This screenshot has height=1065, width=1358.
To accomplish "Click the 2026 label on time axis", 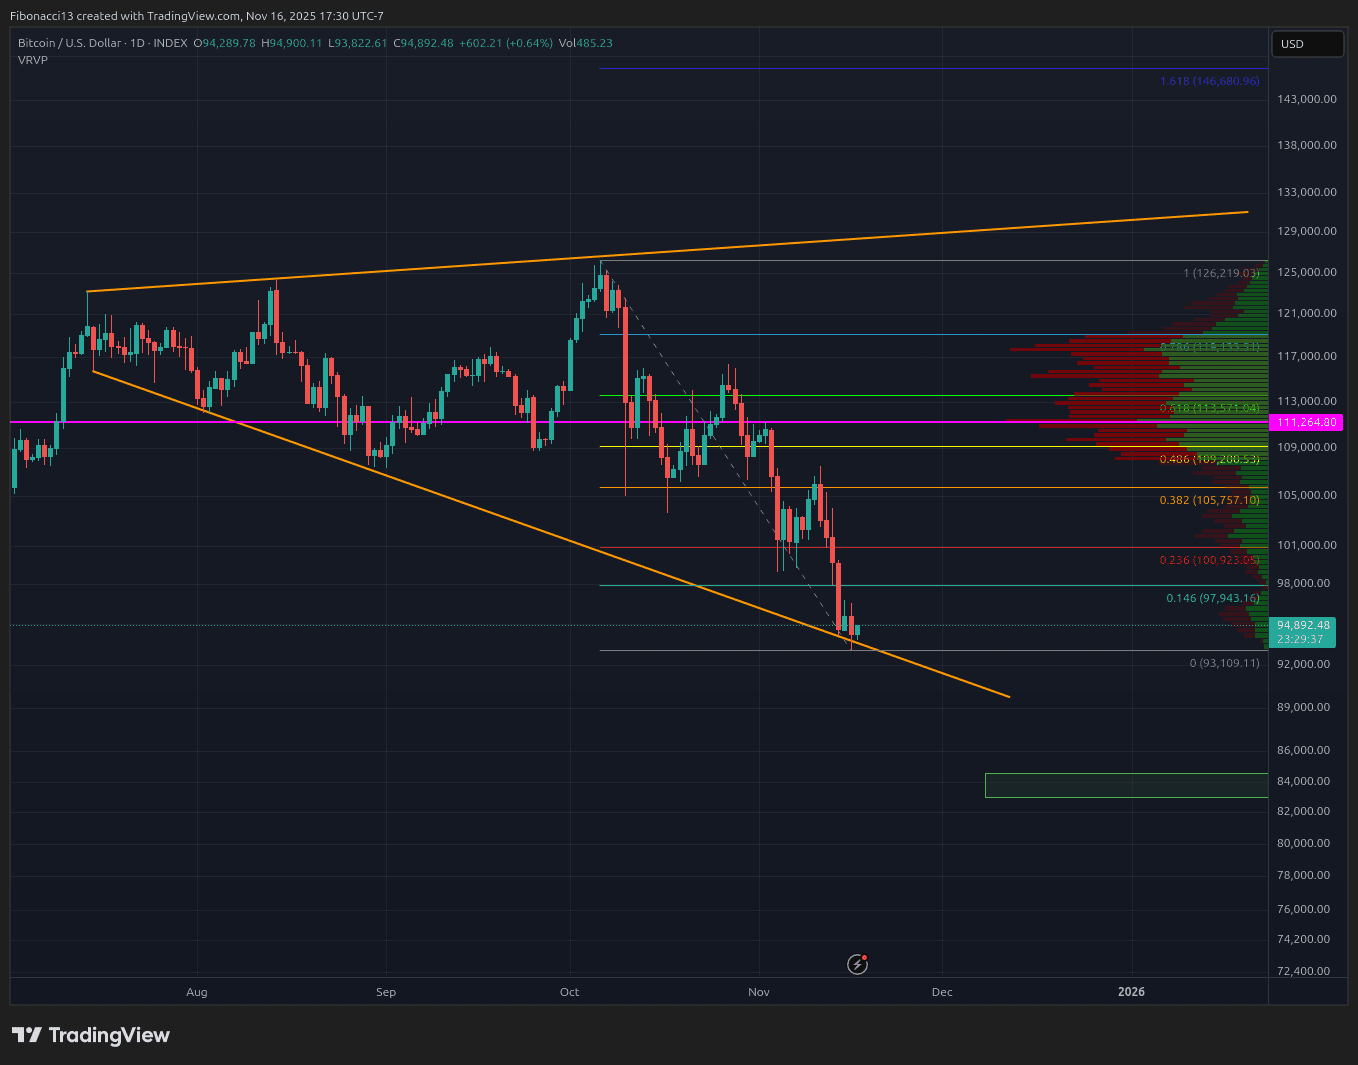I will click(x=1132, y=992).
